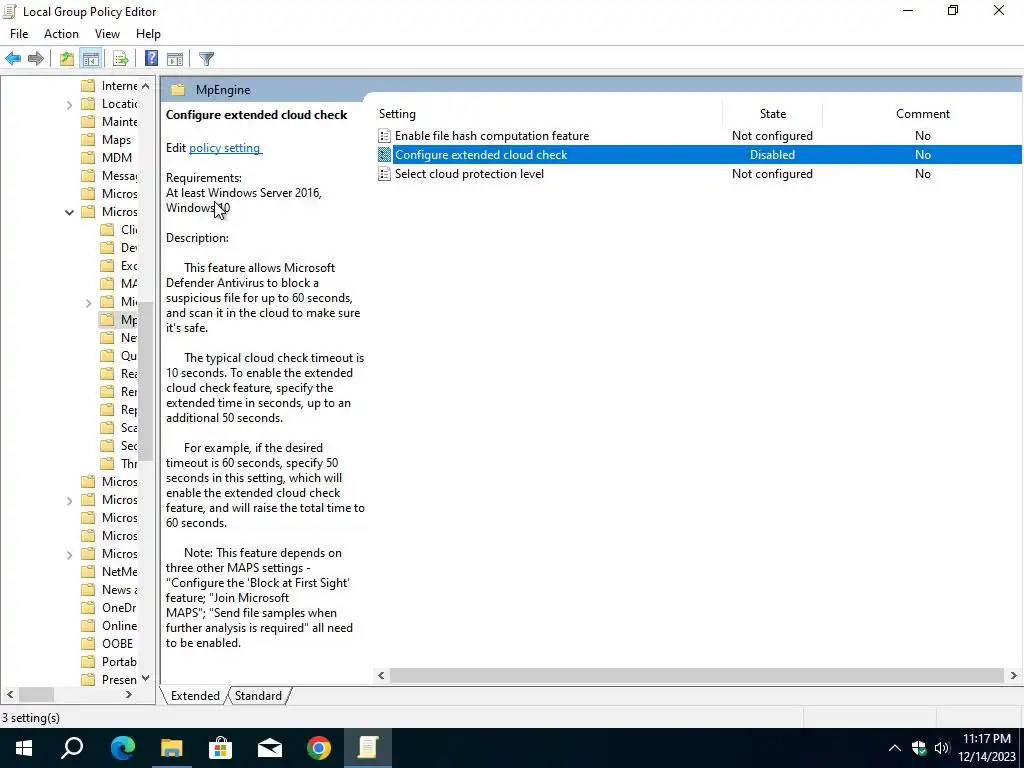1024x768 pixels.
Task: Open the File menu
Action: 19,34
